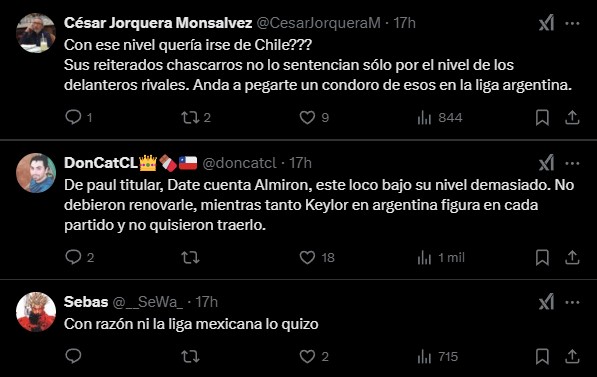Share César Jorquera Monsalvez's tweet
The height and width of the screenshot is (377, 597).
tap(572, 117)
